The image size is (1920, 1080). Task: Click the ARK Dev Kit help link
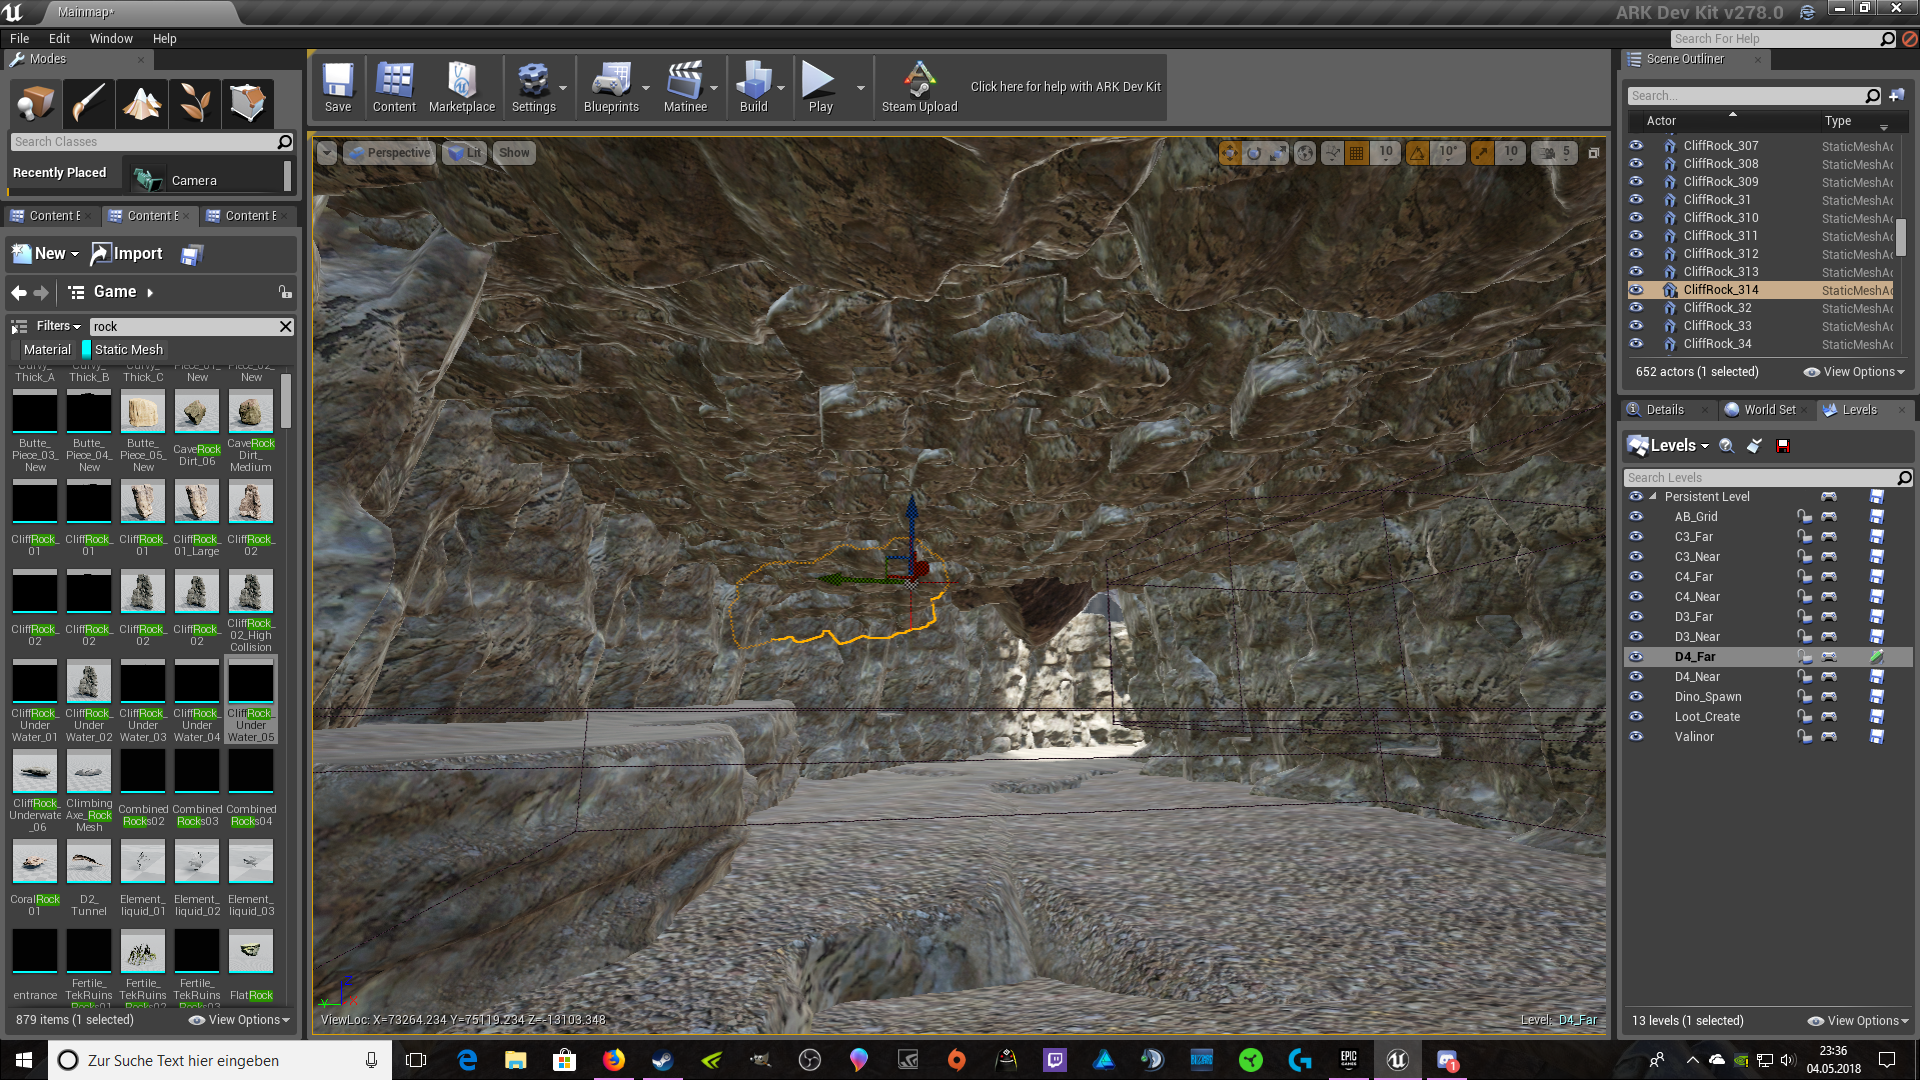pyautogui.click(x=1066, y=87)
